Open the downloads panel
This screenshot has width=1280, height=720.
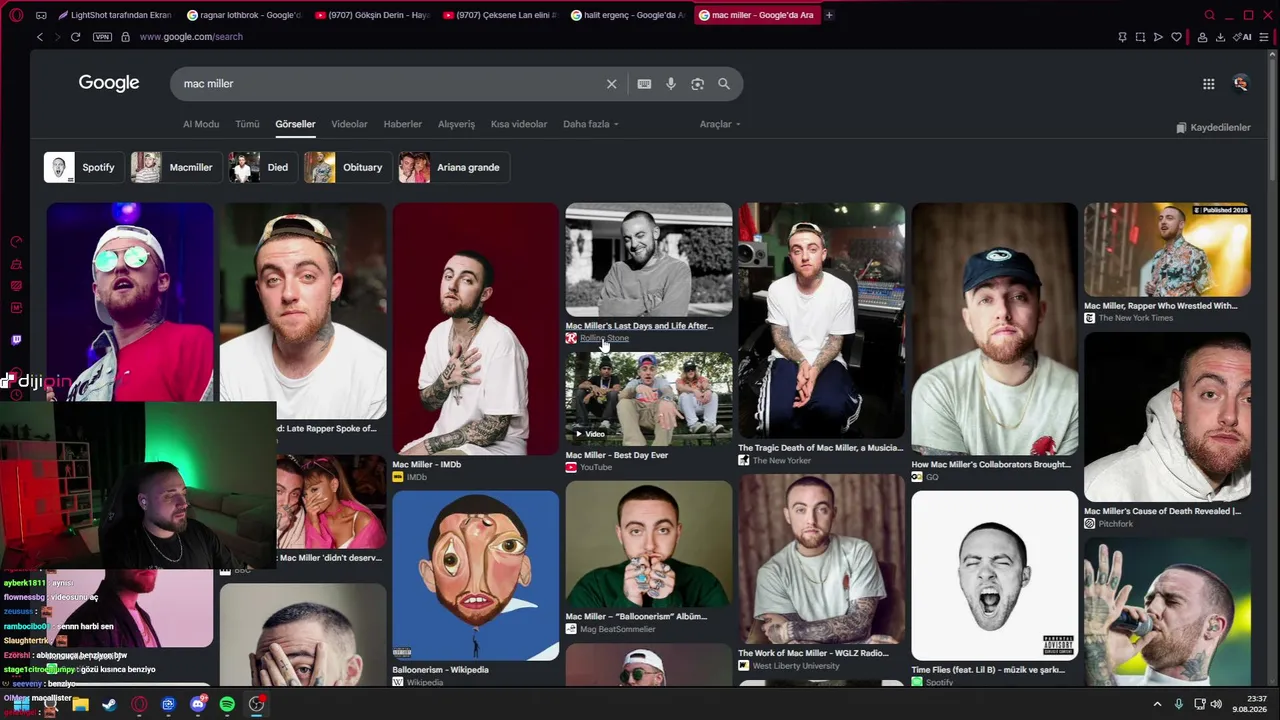click(x=1221, y=37)
